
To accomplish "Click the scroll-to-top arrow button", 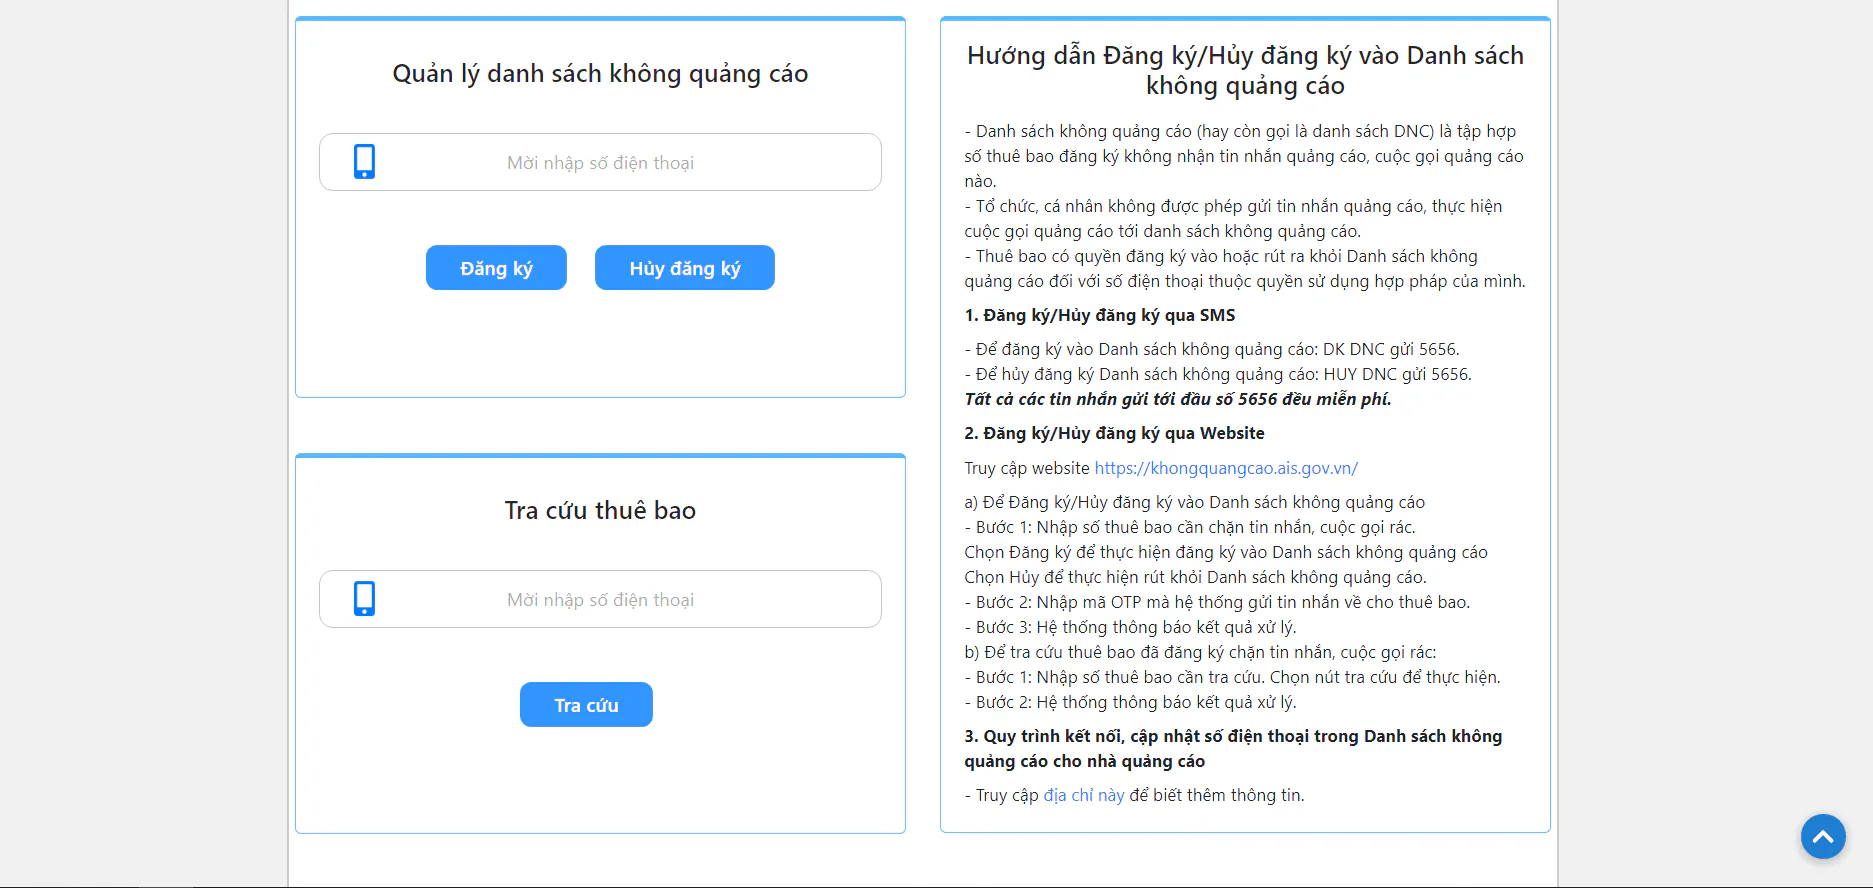I will (x=1823, y=836).
